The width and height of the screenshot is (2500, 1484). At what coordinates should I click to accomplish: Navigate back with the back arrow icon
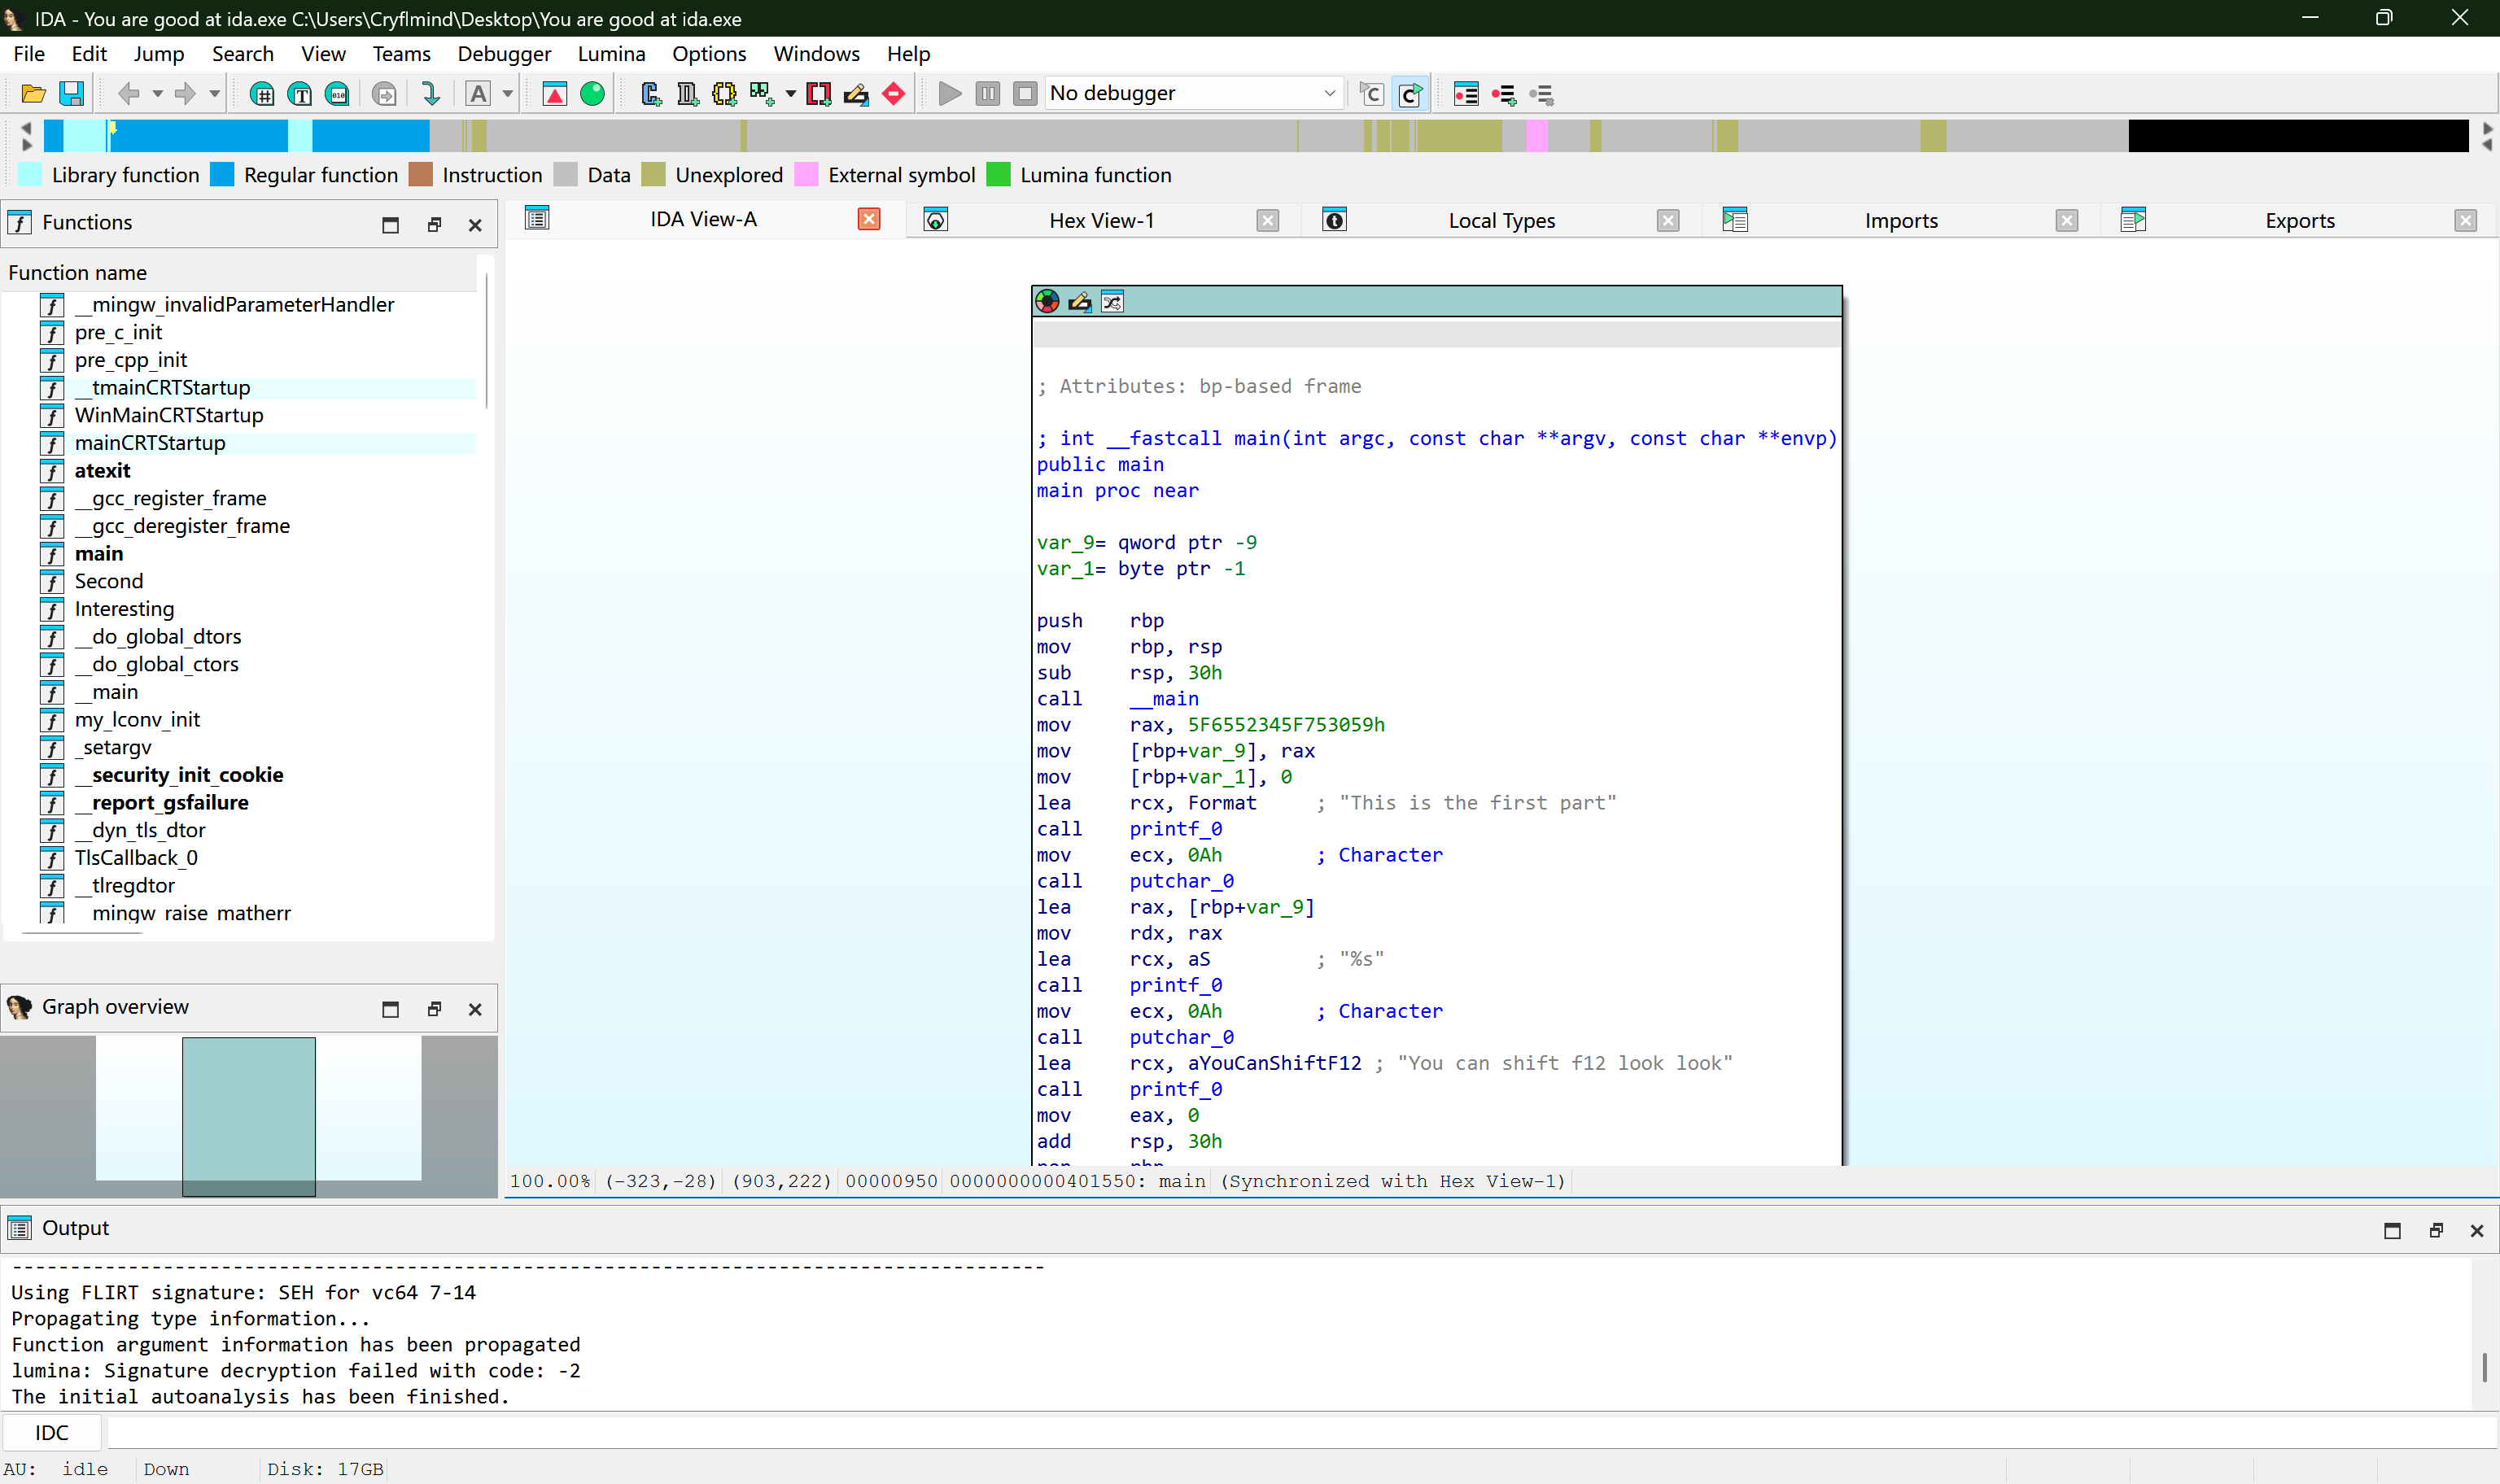pyautogui.click(x=131, y=93)
